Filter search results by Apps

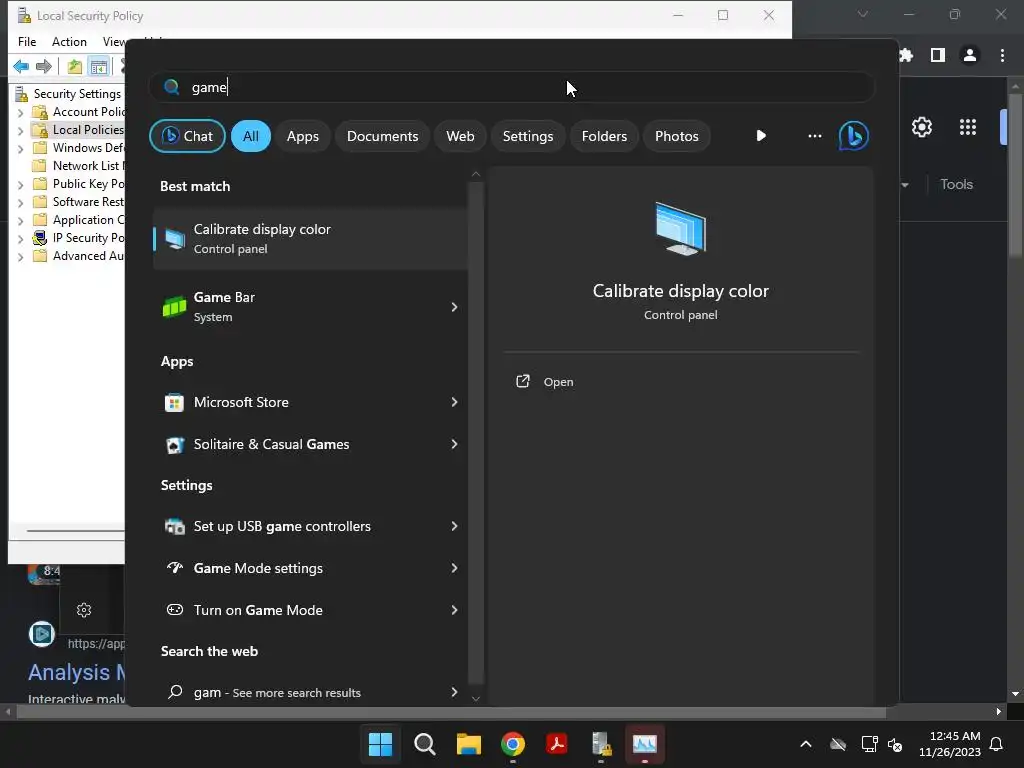click(x=302, y=136)
